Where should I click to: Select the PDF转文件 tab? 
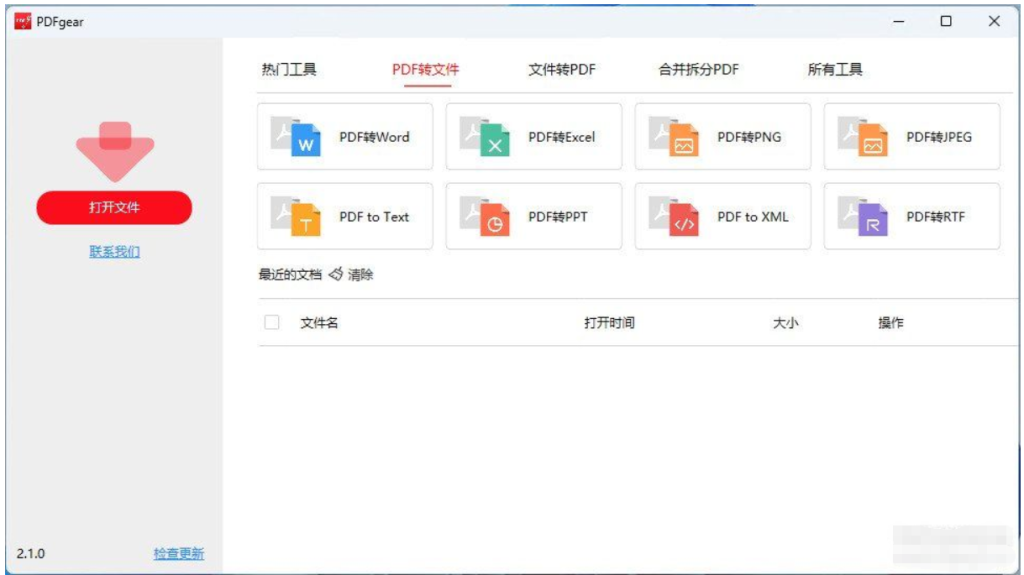pos(425,69)
